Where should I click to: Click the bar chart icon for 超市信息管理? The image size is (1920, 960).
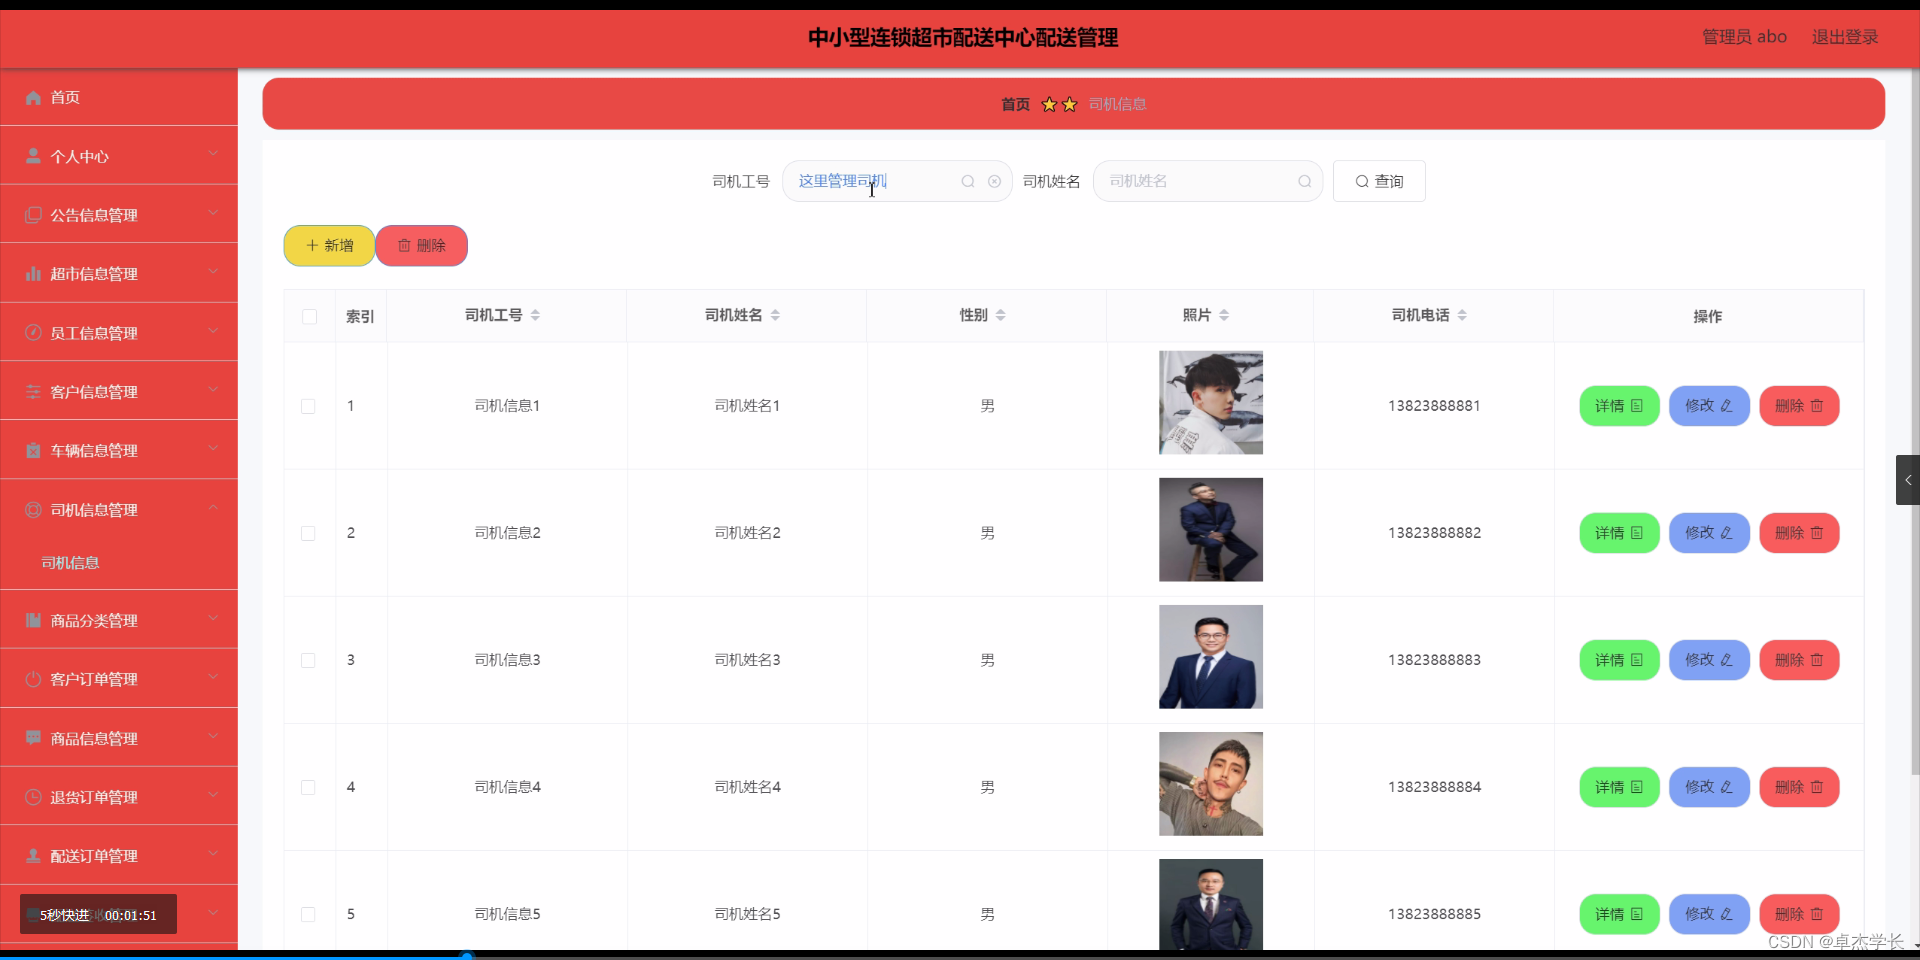[x=33, y=274]
